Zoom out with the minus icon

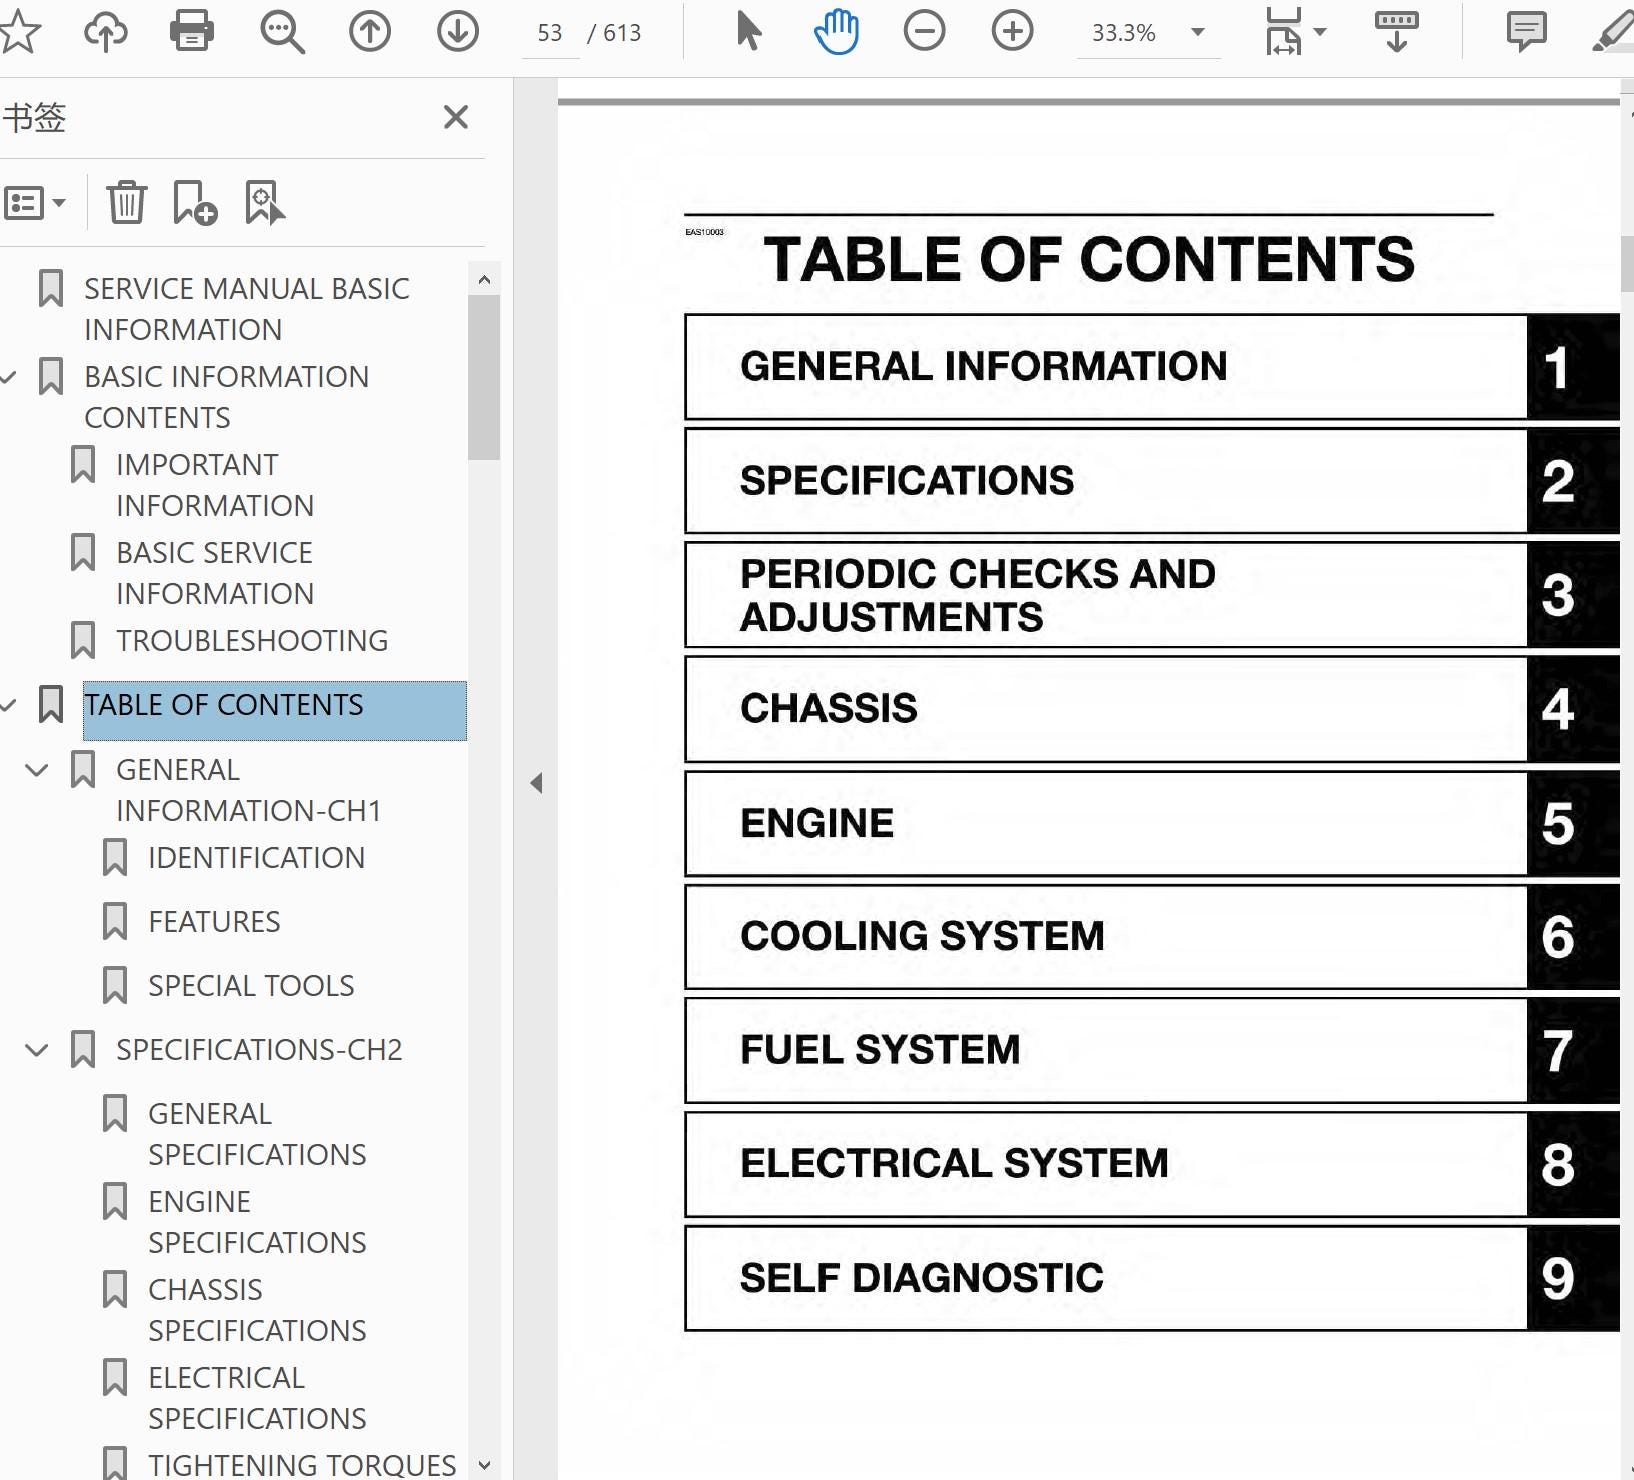click(925, 31)
